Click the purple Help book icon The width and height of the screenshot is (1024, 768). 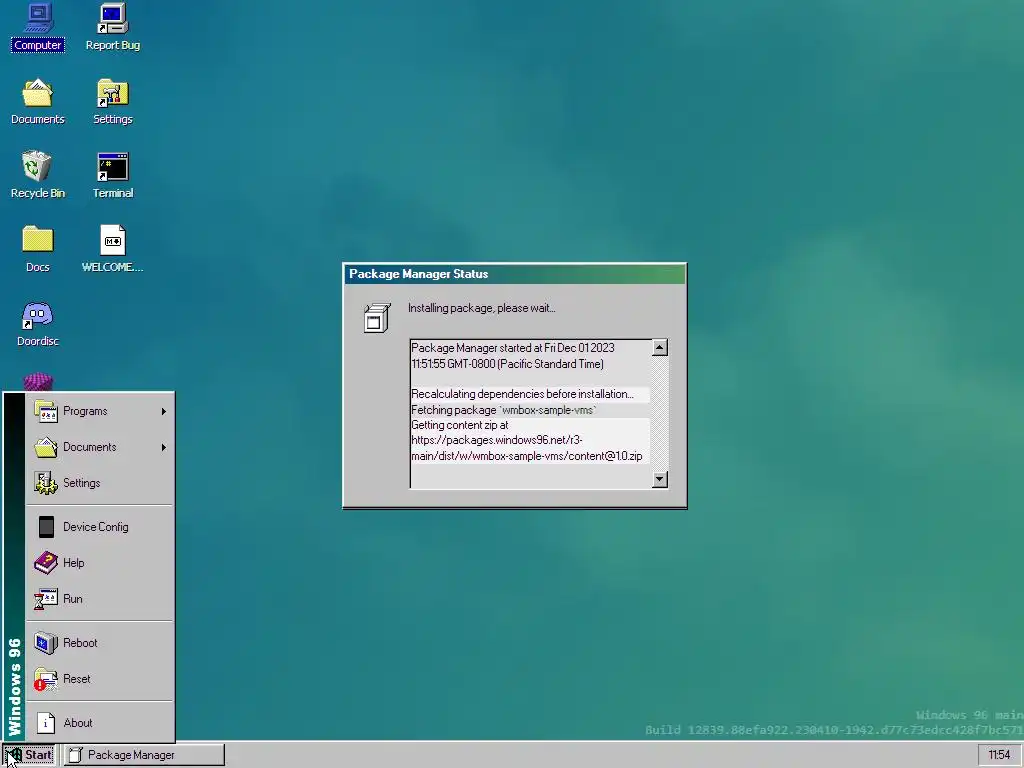pos(45,562)
